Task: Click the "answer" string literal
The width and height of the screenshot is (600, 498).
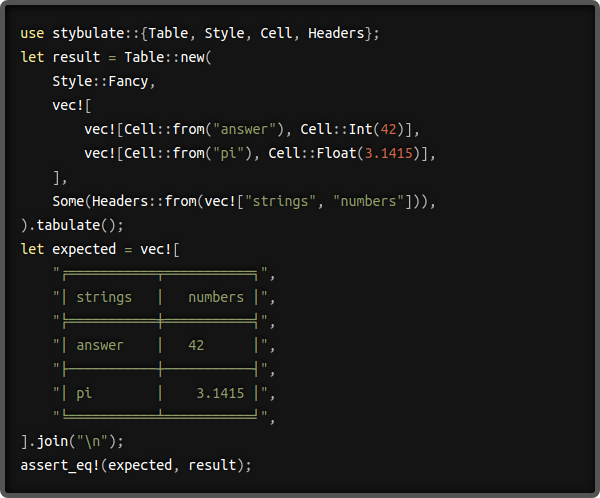Action: click(x=245, y=129)
